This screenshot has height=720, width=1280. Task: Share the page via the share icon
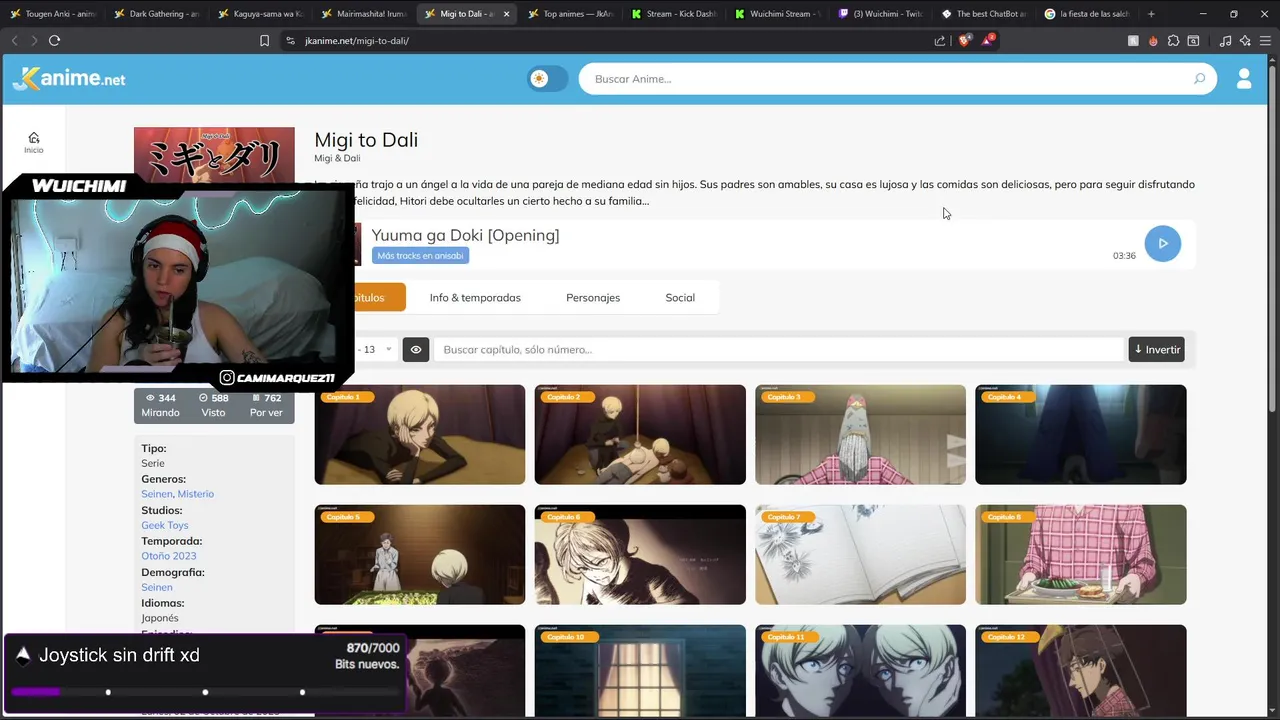(x=940, y=41)
